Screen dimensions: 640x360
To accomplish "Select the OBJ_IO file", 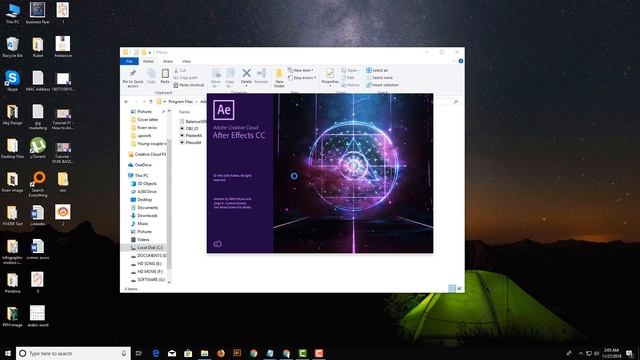I will click(x=189, y=129).
